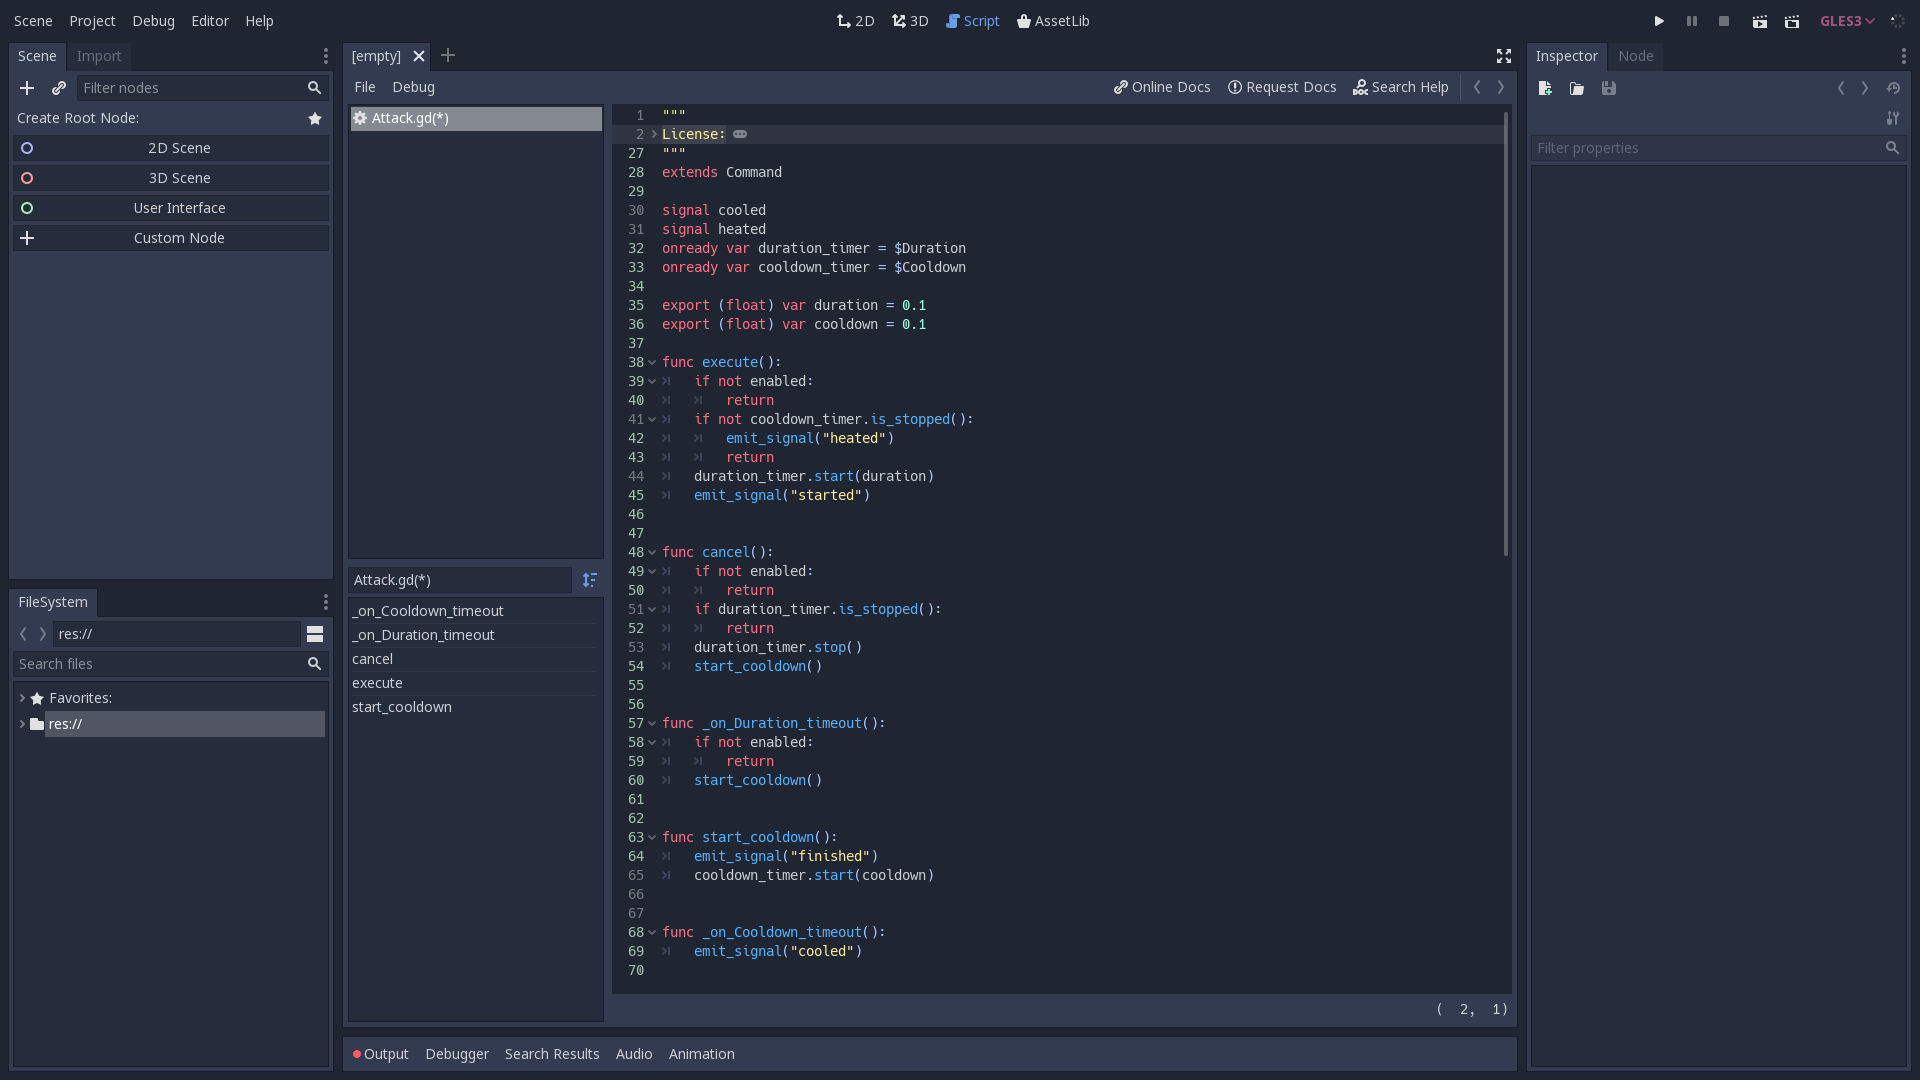The height and width of the screenshot is (1080, 1920).
Task: Click the Filter properties field
Action: (x=1700, y=147)
